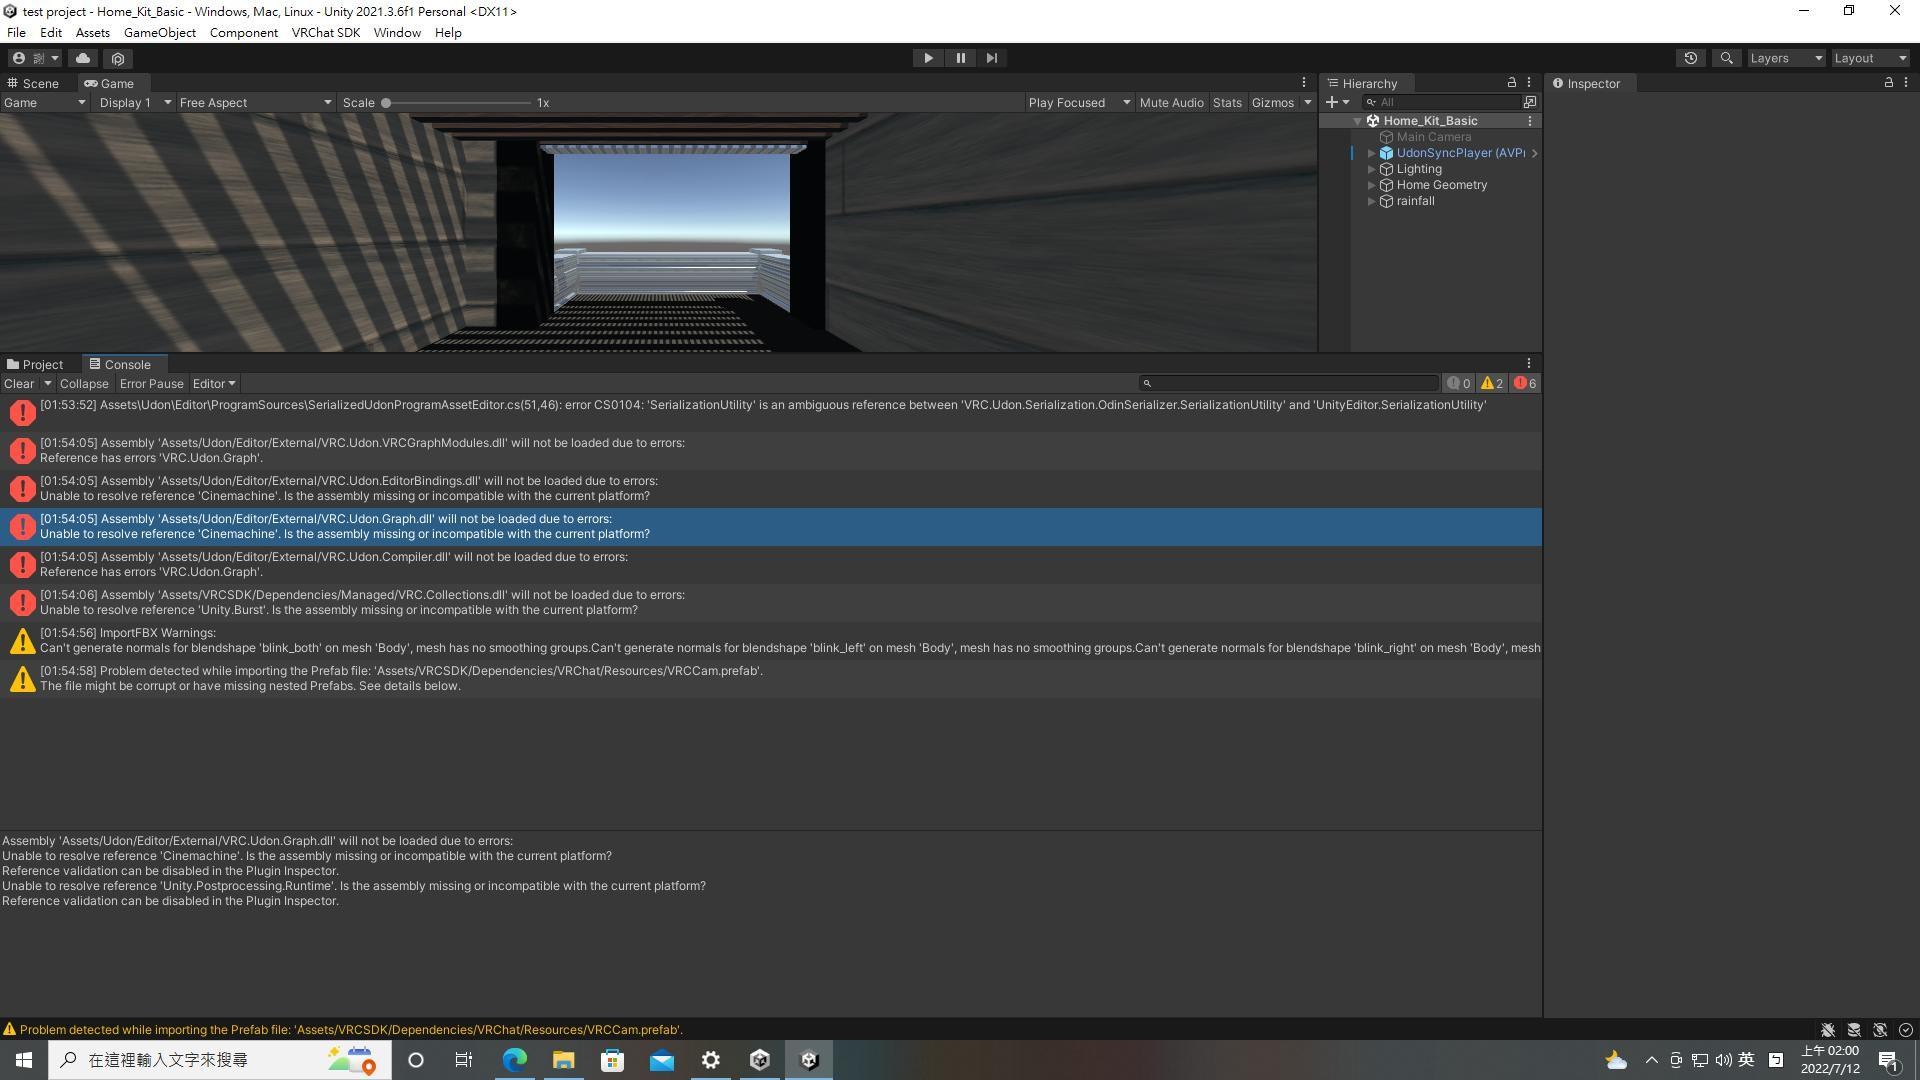Toggle error messages counter filter
The image size is (1920, 1080).
[1525, 383]
